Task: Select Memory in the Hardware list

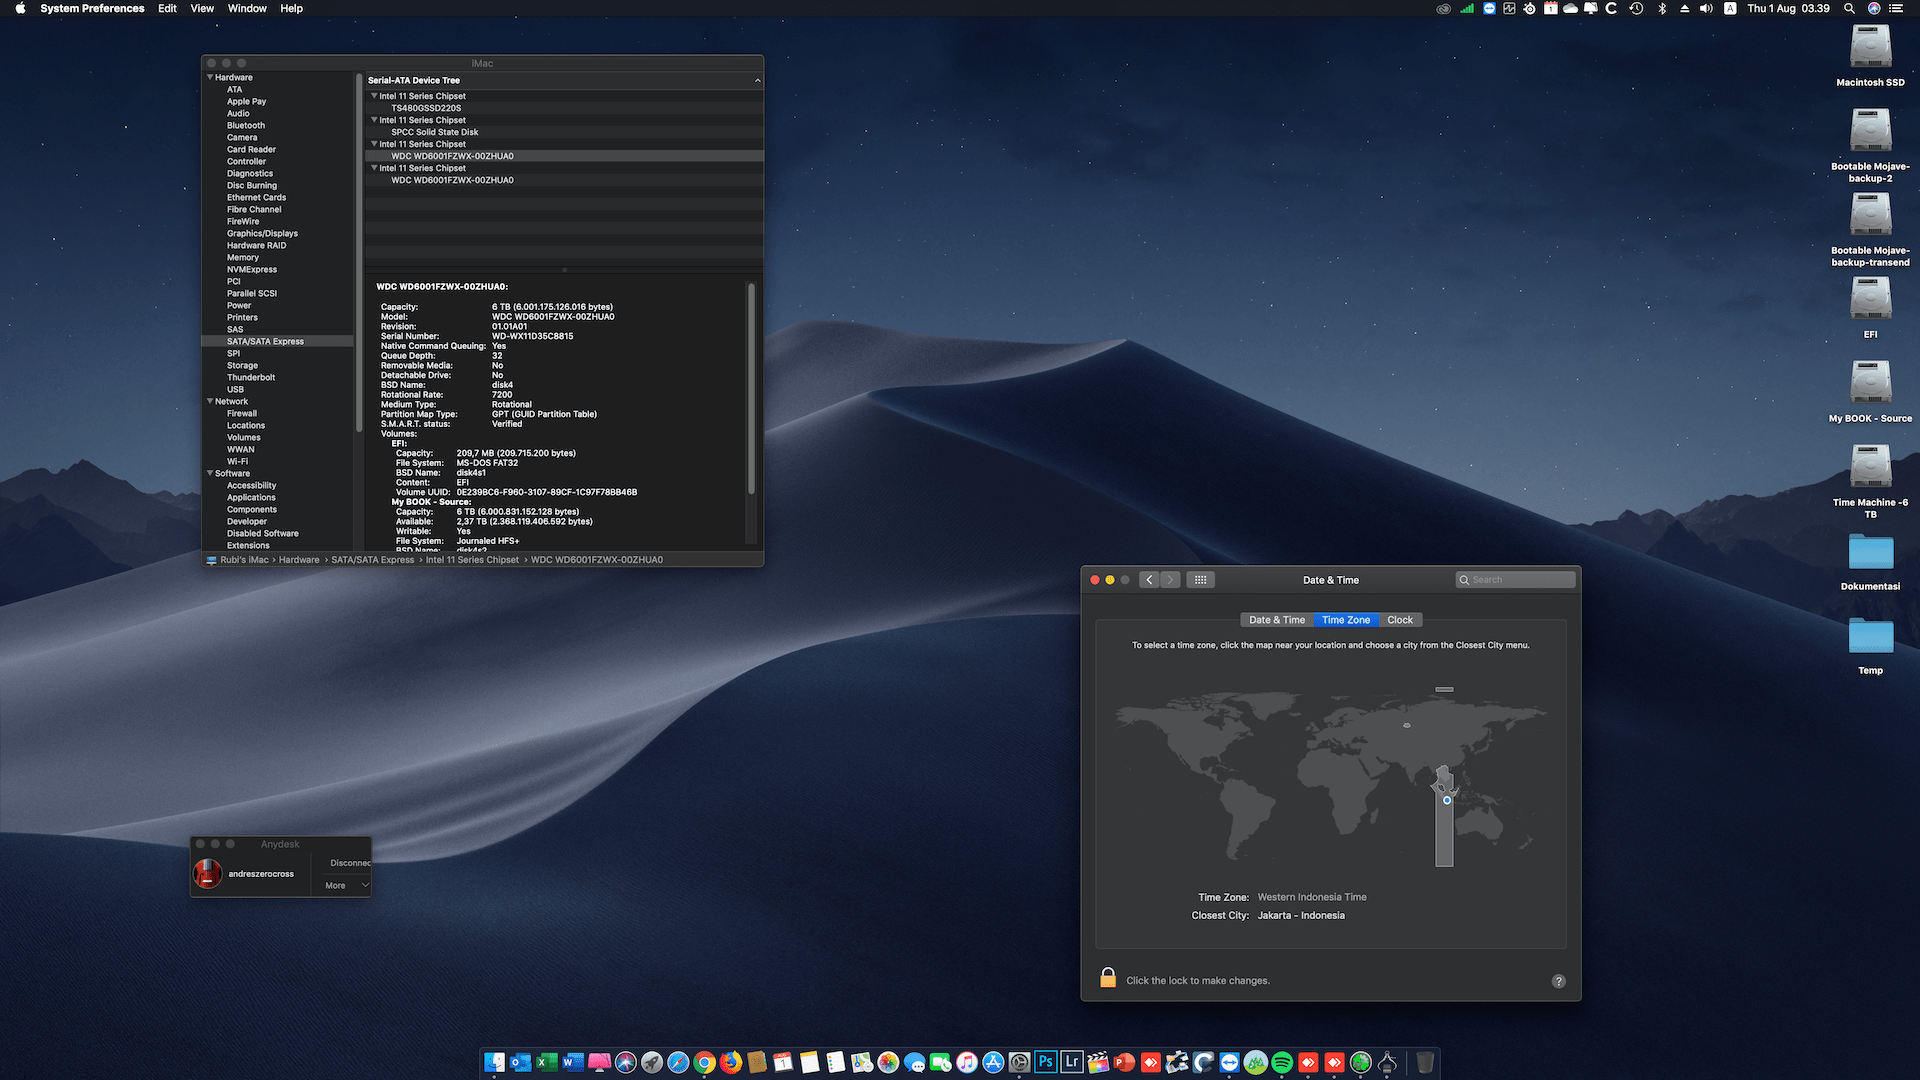Action: click(x=242, y=257)
